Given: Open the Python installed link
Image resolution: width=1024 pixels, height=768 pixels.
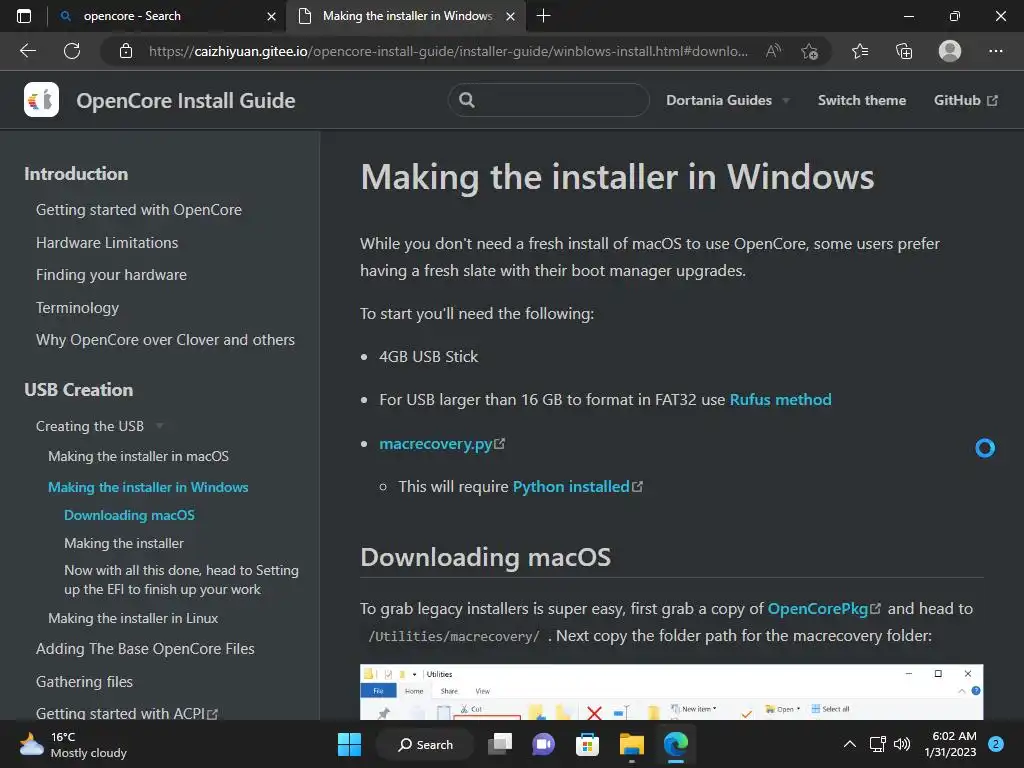Looking at the screenshot, I should coord(577,487).
